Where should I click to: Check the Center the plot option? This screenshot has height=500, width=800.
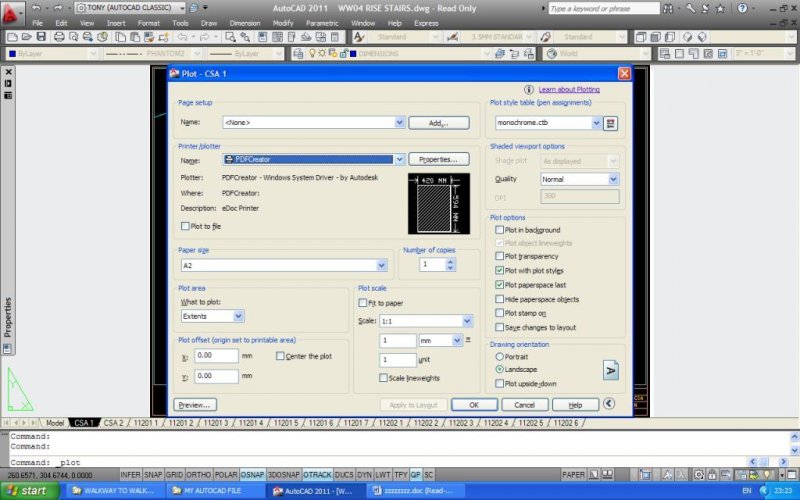(278, 356)
